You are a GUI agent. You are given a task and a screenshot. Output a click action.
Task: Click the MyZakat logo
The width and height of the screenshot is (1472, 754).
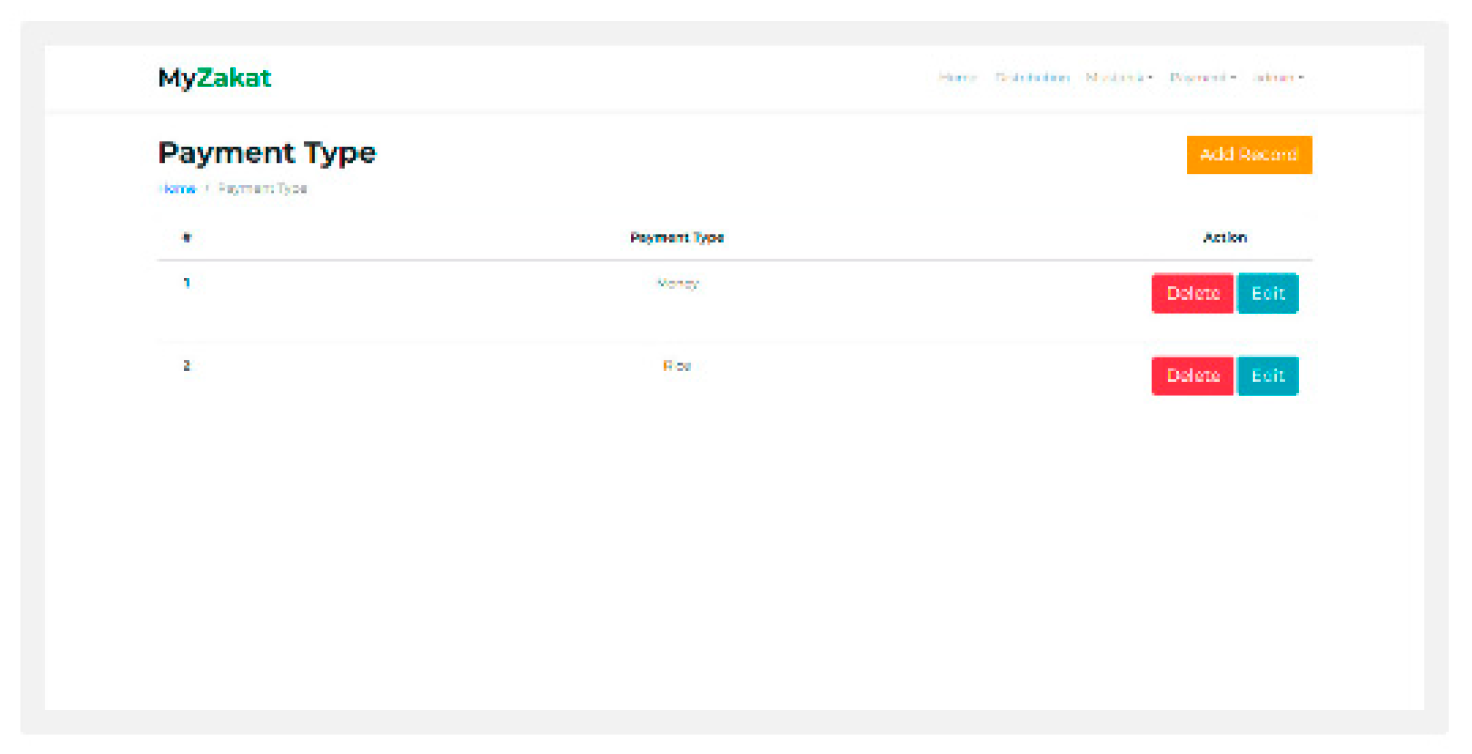(x=213, y=77)
